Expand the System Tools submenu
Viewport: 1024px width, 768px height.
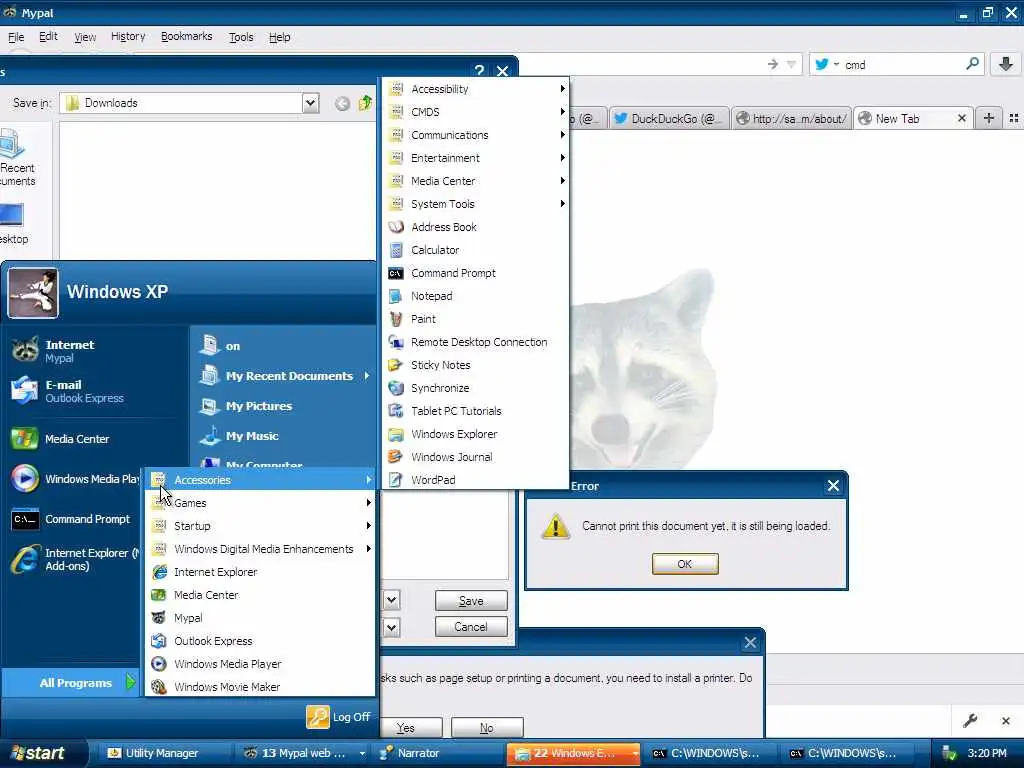[x=475, y=204]
